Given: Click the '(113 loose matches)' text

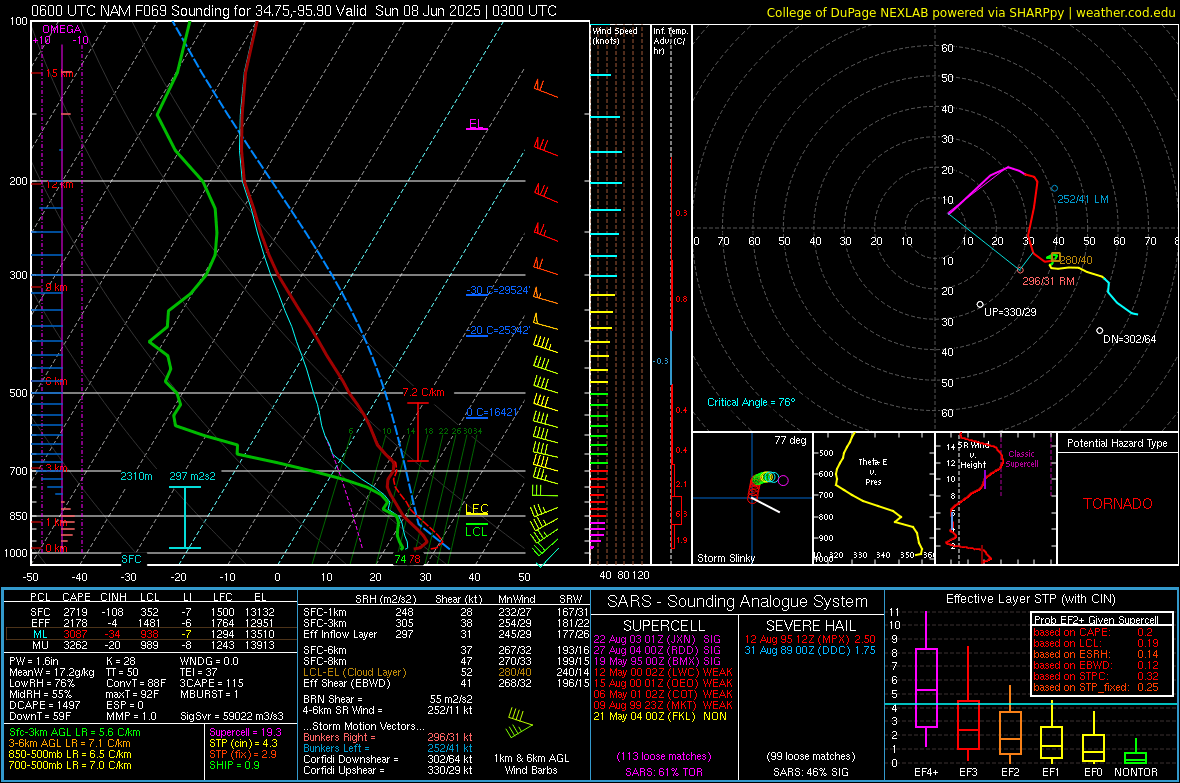Looking at the screenshot, I should 664,756.
